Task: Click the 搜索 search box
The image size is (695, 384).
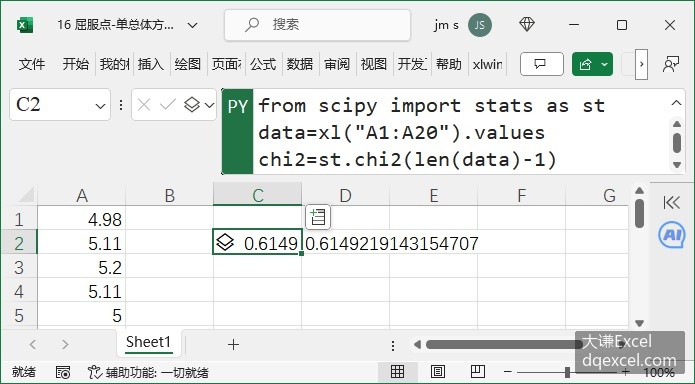Action: (317, 25)
